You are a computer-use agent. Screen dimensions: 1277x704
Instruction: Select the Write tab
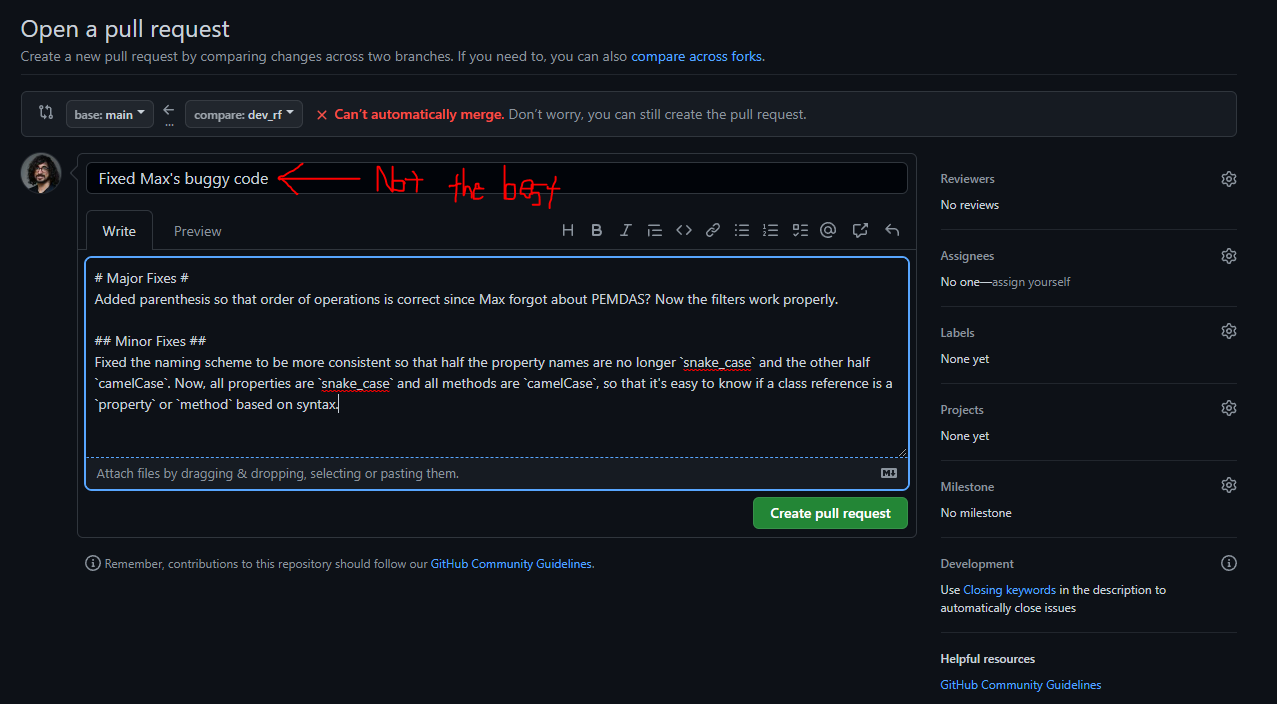[119, 231]
